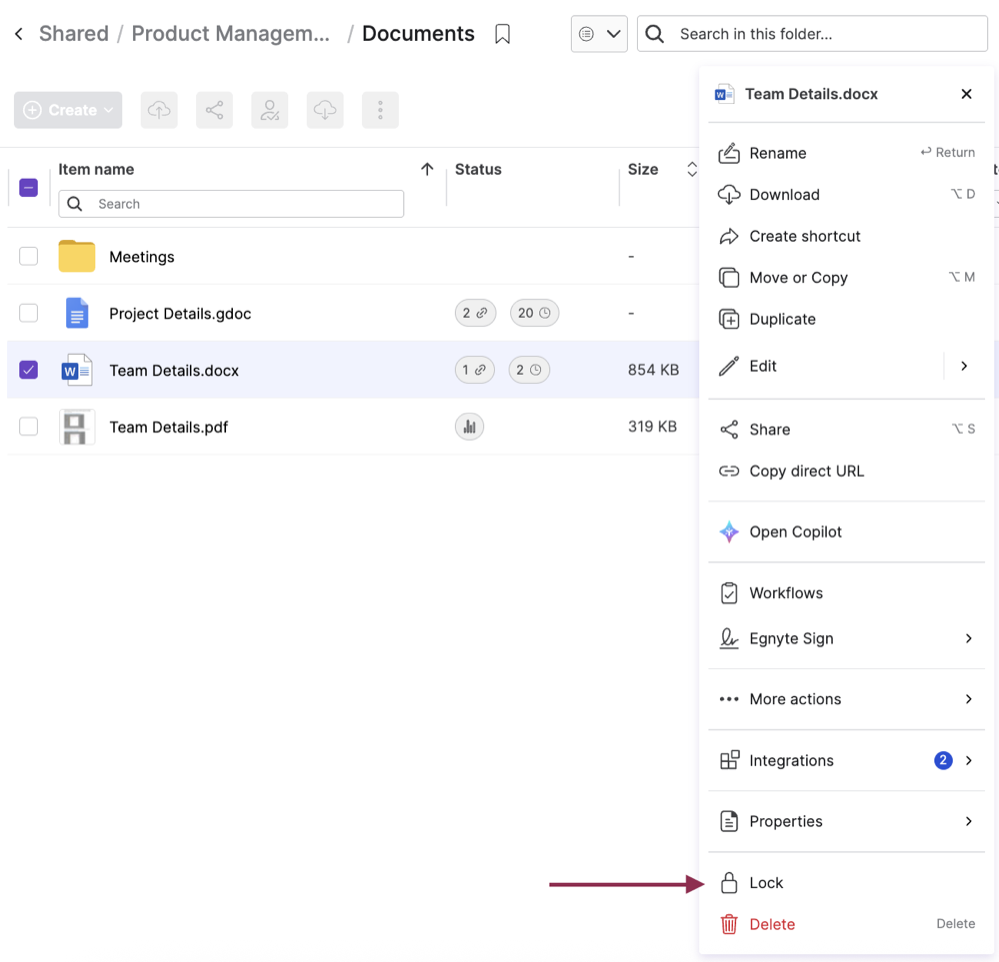Screen dimensions: 999x962
Task: Expand the search filter dropdown
Action: pyautogui.click(x=599, y=34)
